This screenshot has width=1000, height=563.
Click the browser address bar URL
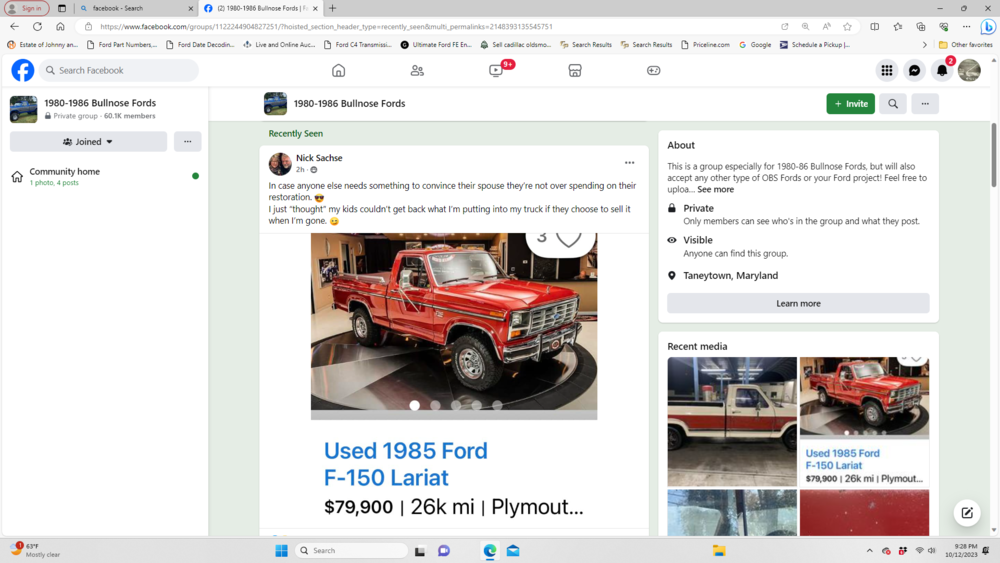tap(327, 26)
